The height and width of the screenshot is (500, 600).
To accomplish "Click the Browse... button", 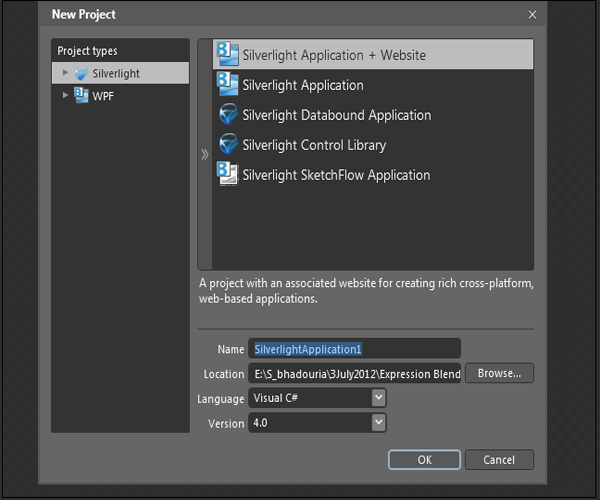I will pos(499,374).
